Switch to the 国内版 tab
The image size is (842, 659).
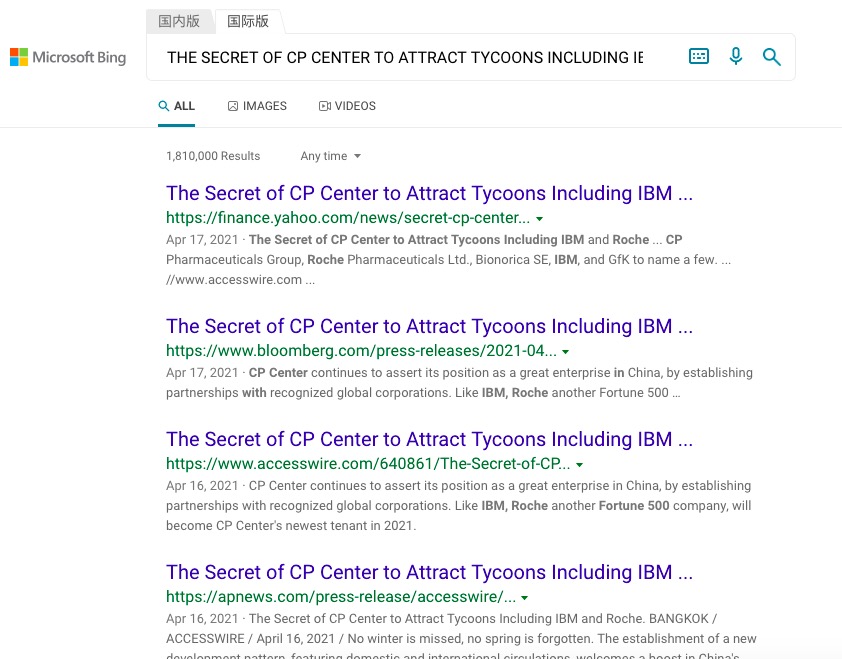pyautogui.click(x=179, y=21)
